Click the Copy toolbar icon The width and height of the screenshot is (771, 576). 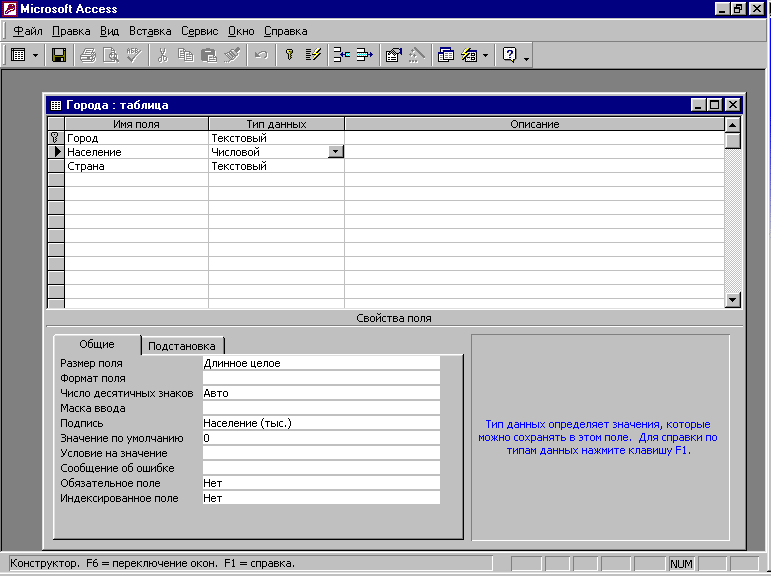coord(185,55)
